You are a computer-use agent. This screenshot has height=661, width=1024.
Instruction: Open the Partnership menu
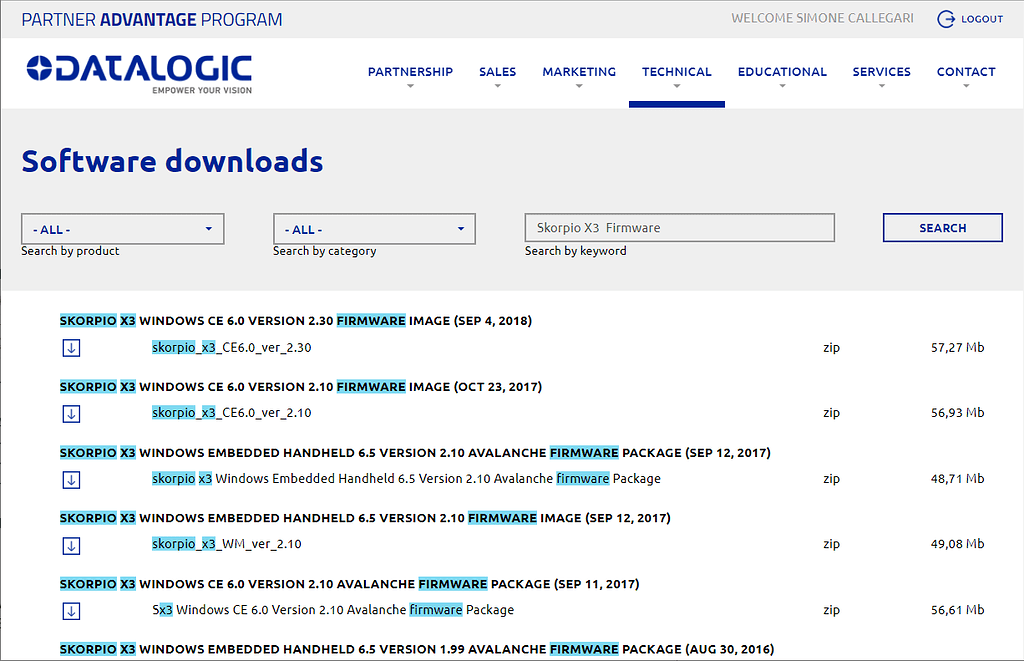tap(410, 71)
